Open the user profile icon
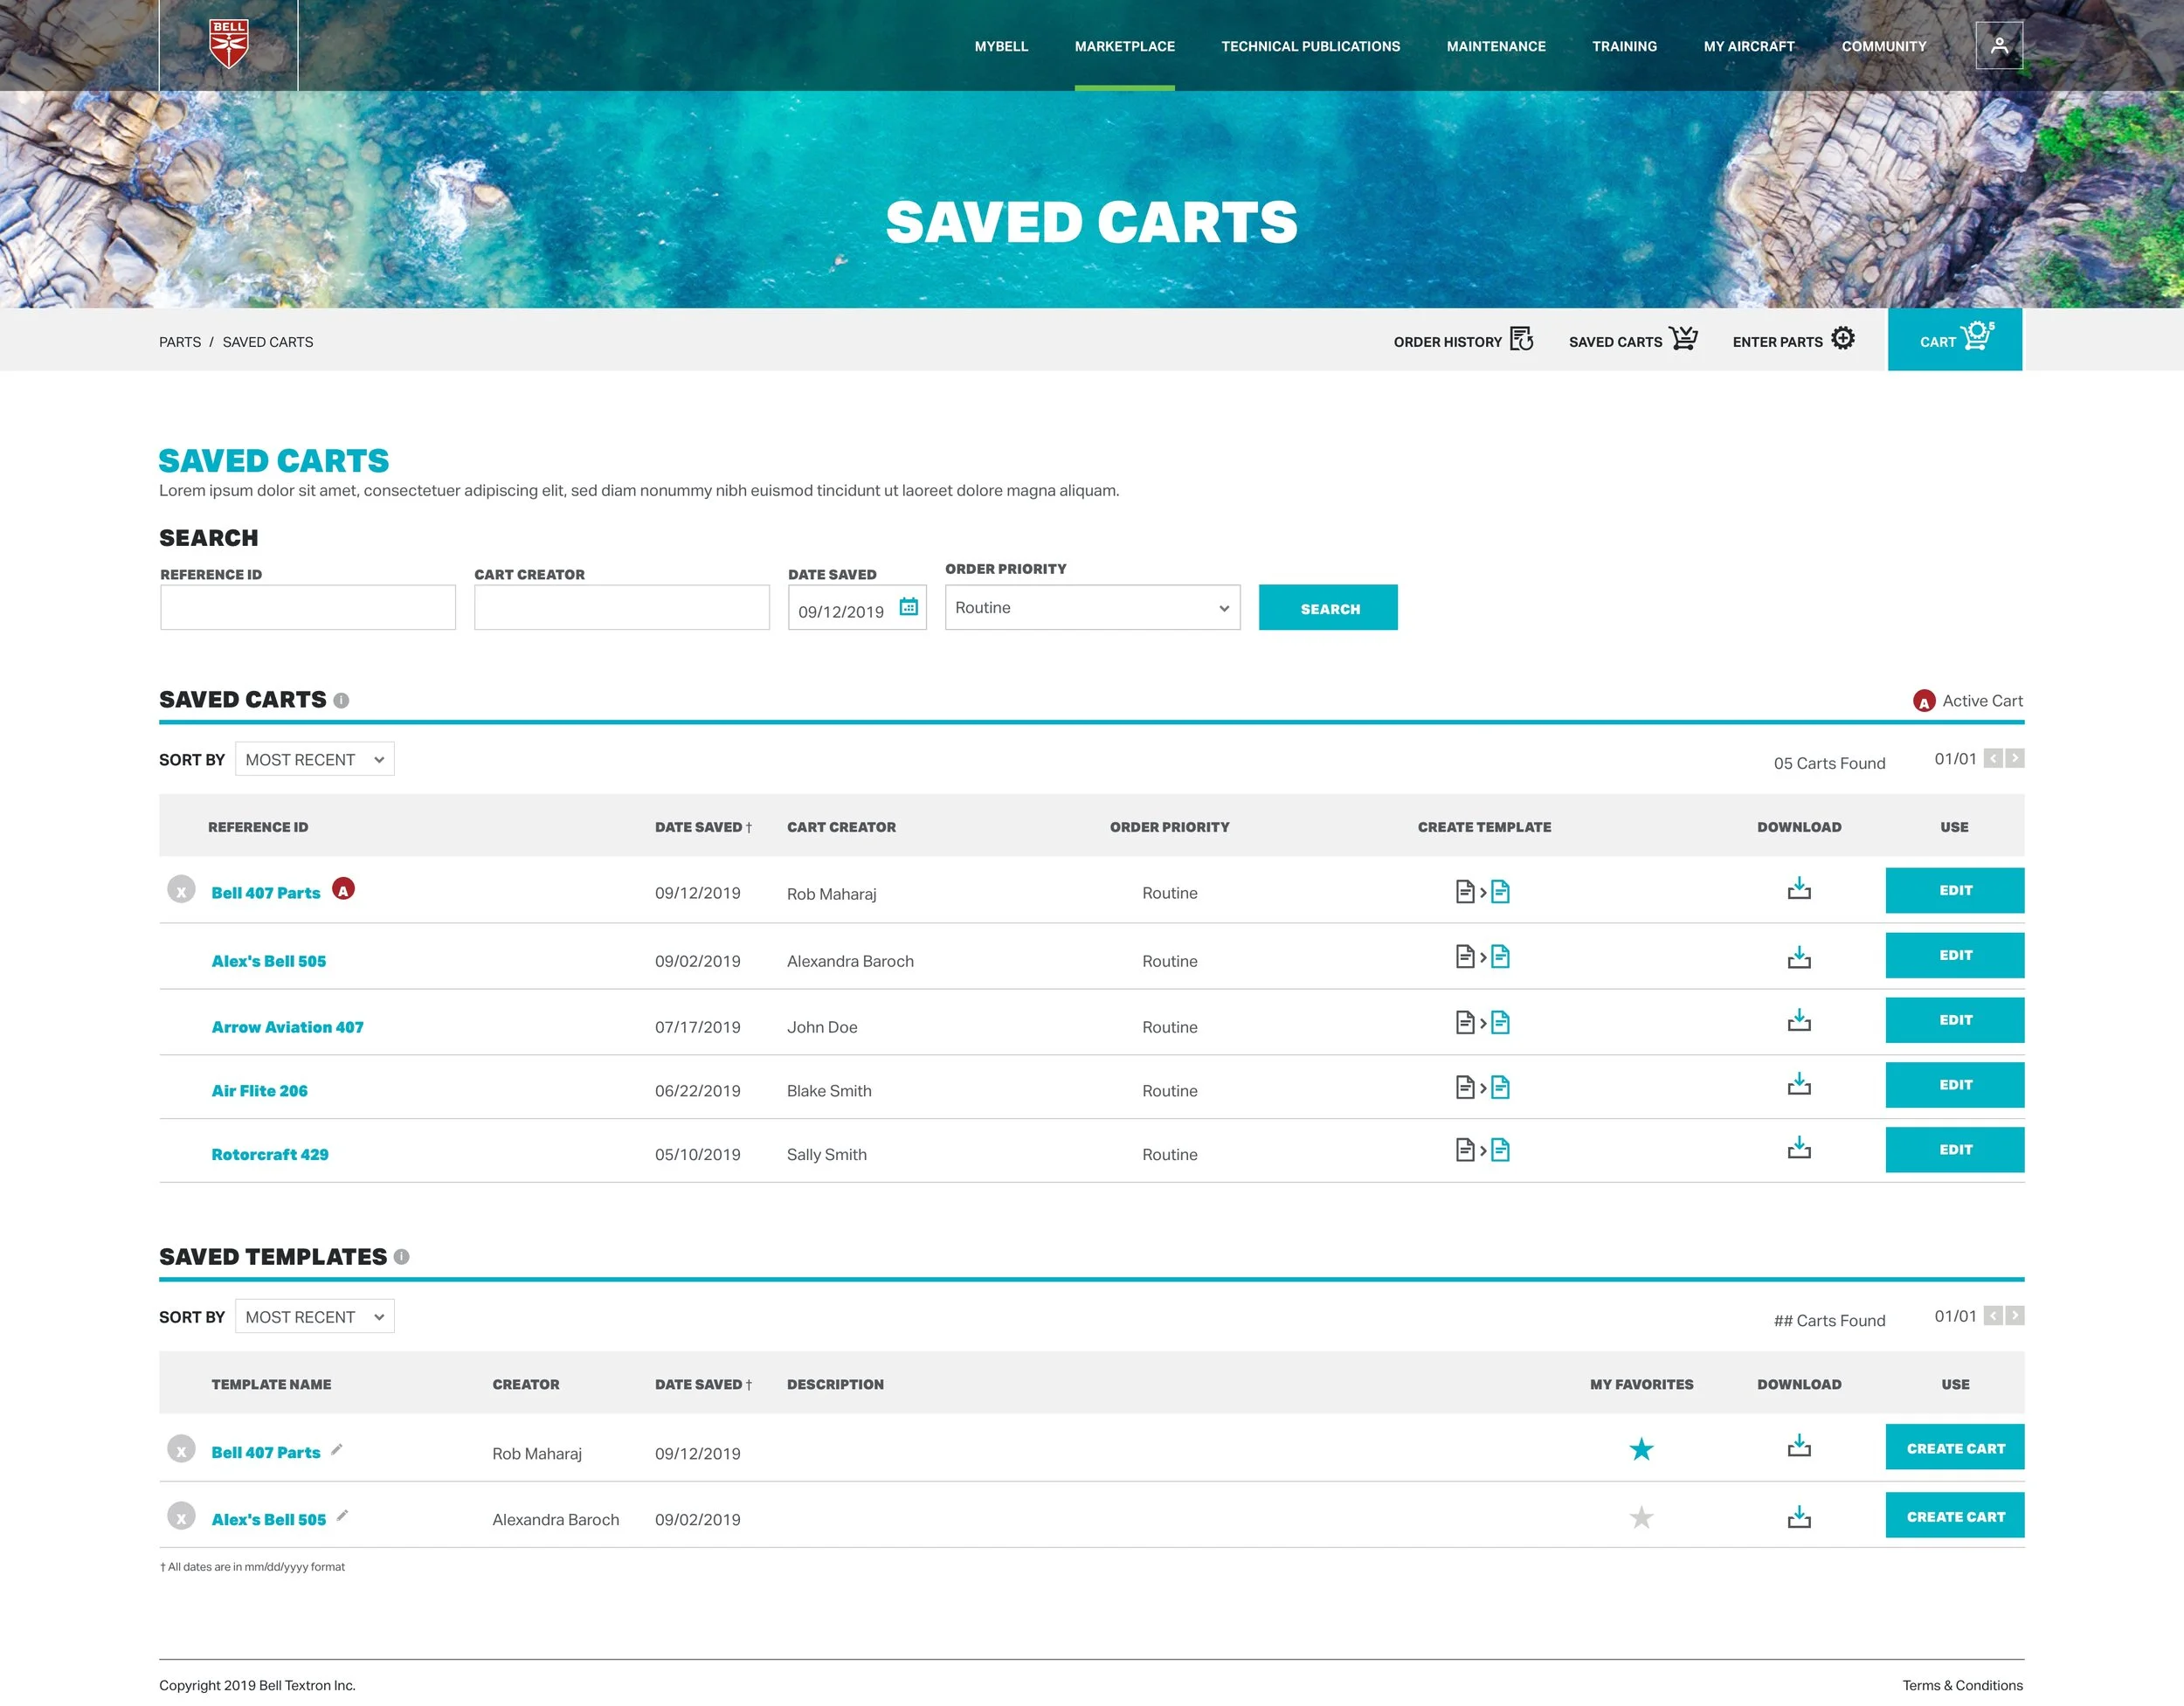The image size is (2184, 1706). pyautogui.click(x=1999, y=45)
